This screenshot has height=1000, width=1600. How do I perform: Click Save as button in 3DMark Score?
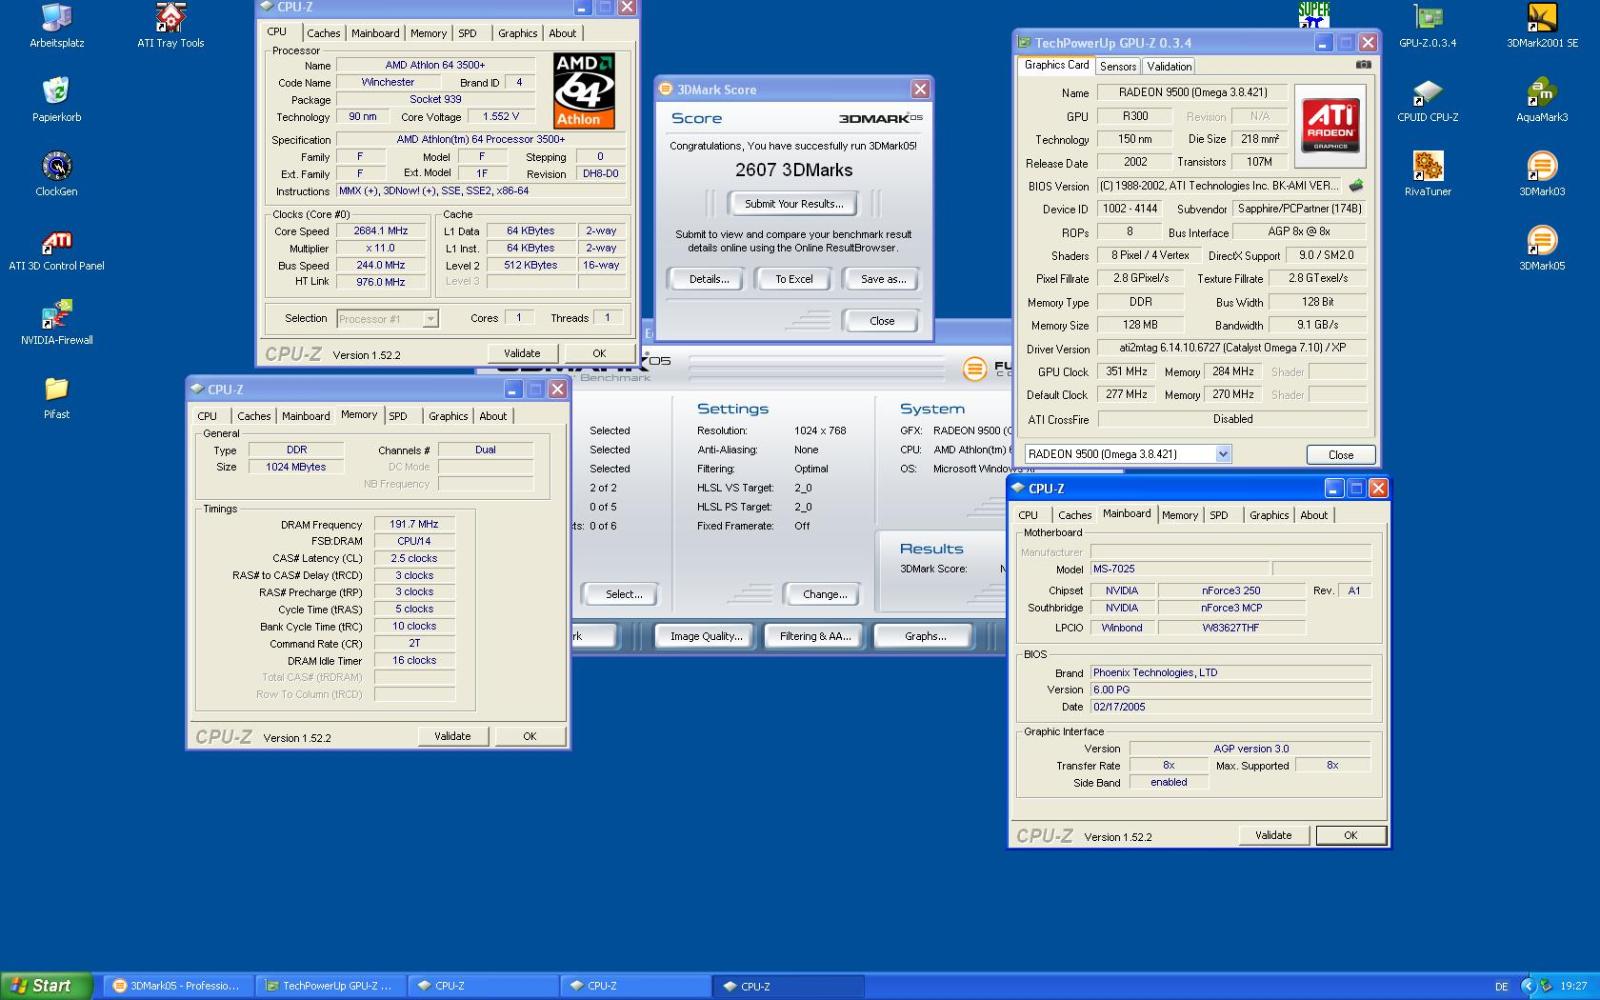click(883, 279)
